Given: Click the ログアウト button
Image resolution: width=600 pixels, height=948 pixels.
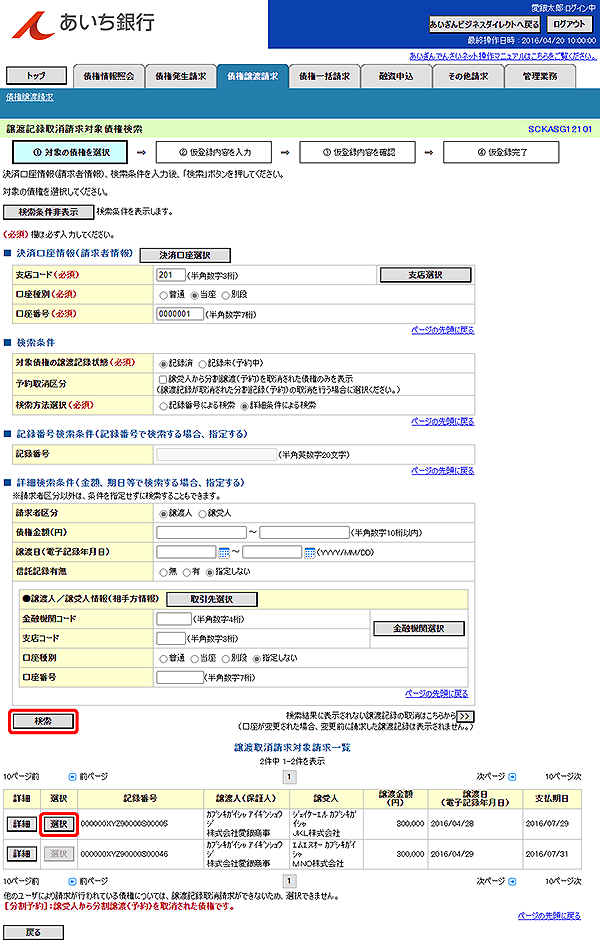Looking at the screenshot, I should (x=570, y=24).
